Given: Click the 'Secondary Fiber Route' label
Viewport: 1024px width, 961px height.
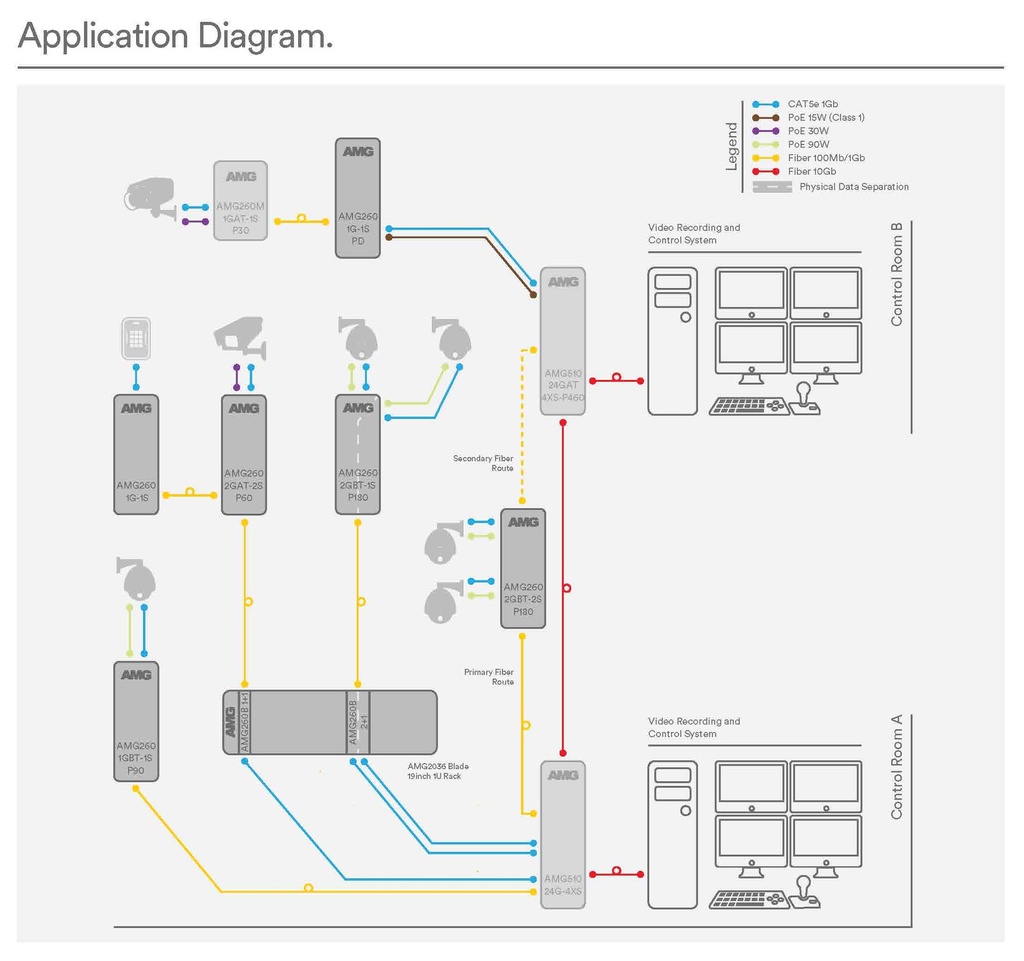Looking at the screenshot, I should point(483,463).
